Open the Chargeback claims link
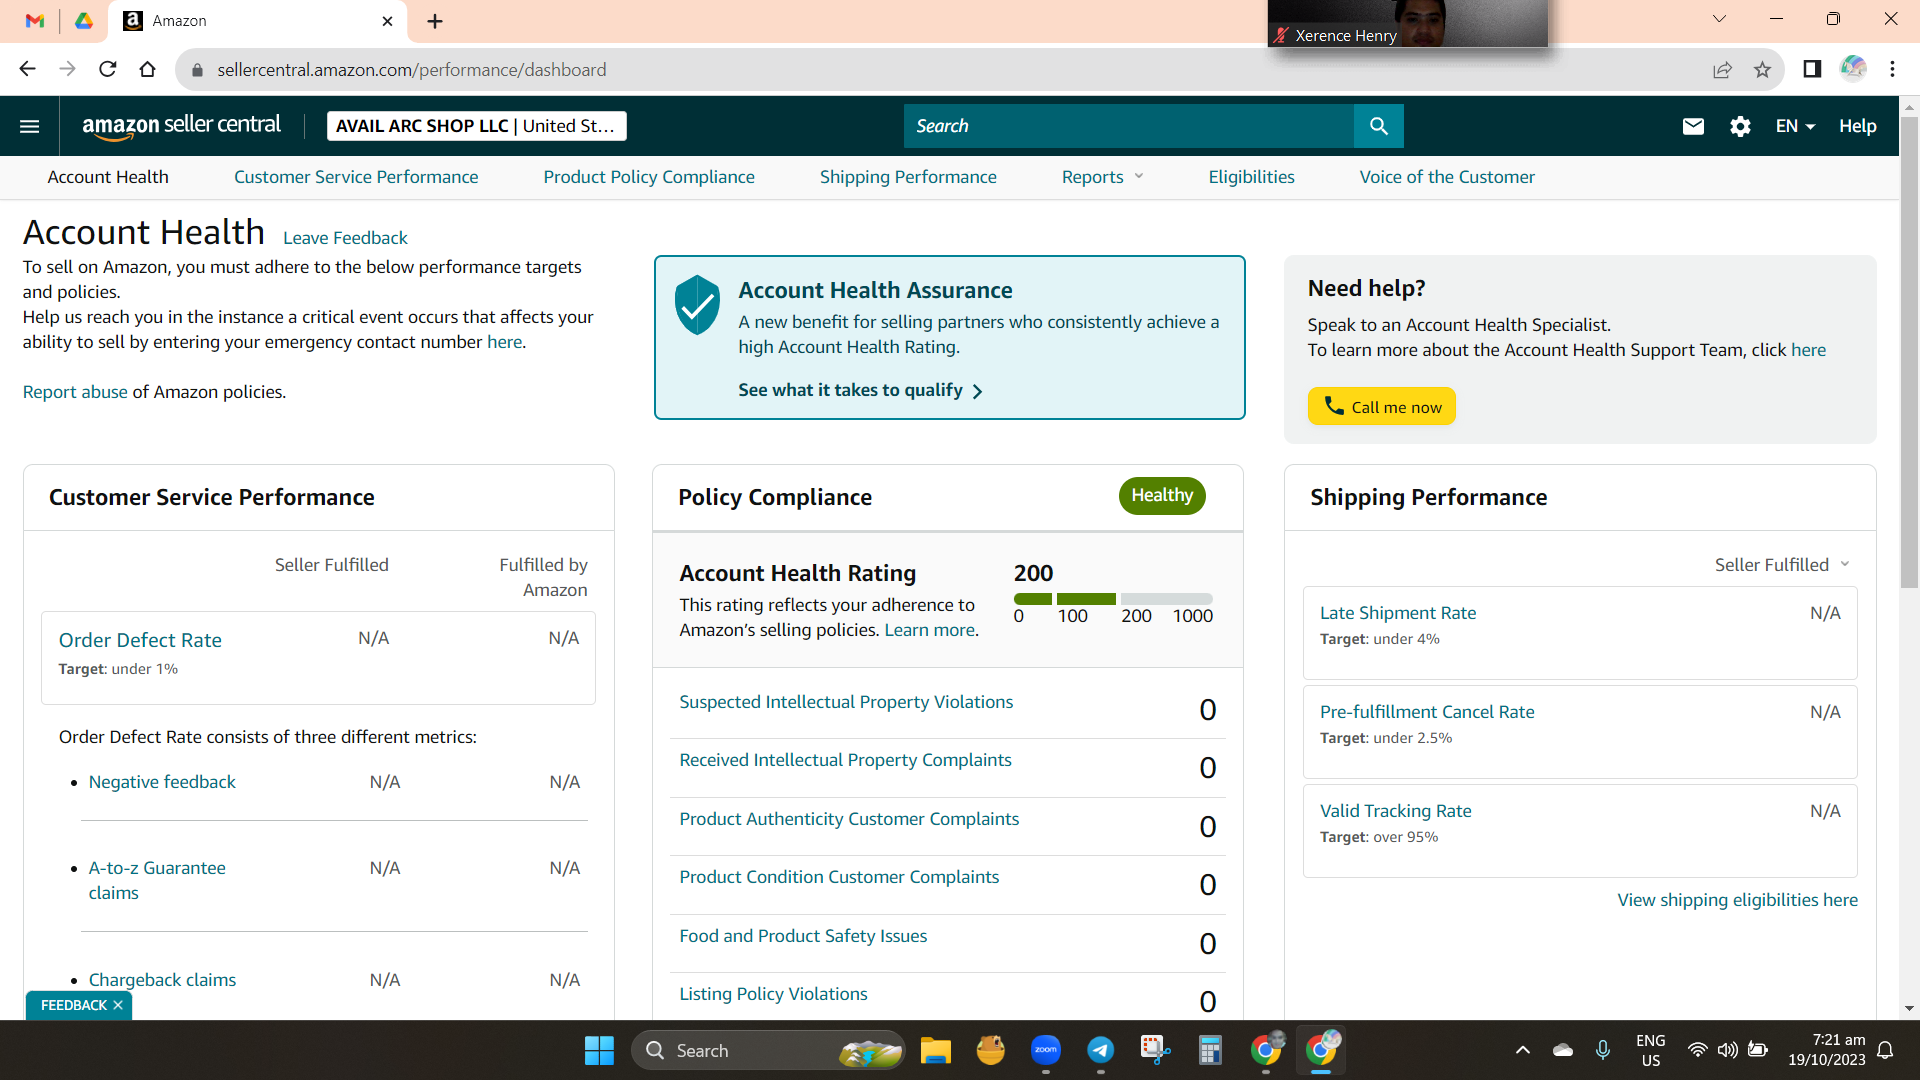The height and width of the screenshot is (1080, 1920). [x=162, y=980]
